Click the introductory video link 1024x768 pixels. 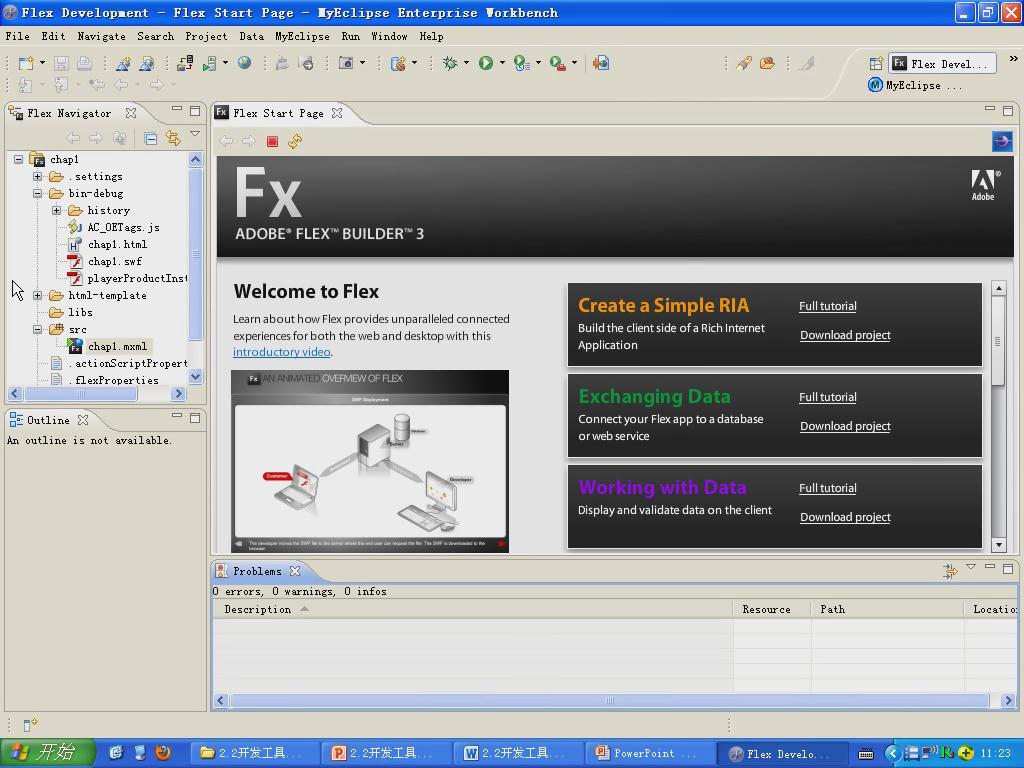click(281, 352)
